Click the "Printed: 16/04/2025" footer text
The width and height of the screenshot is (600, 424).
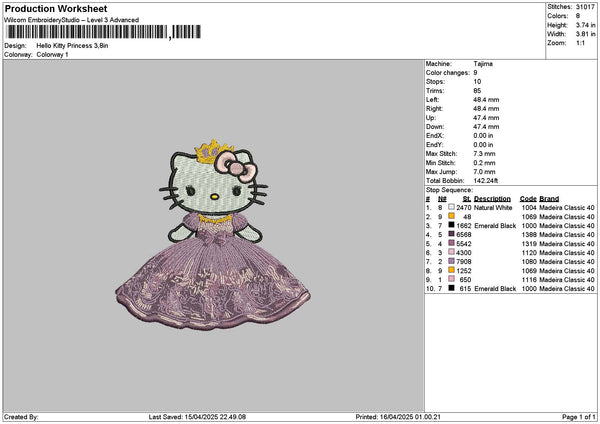coord(398,417)
